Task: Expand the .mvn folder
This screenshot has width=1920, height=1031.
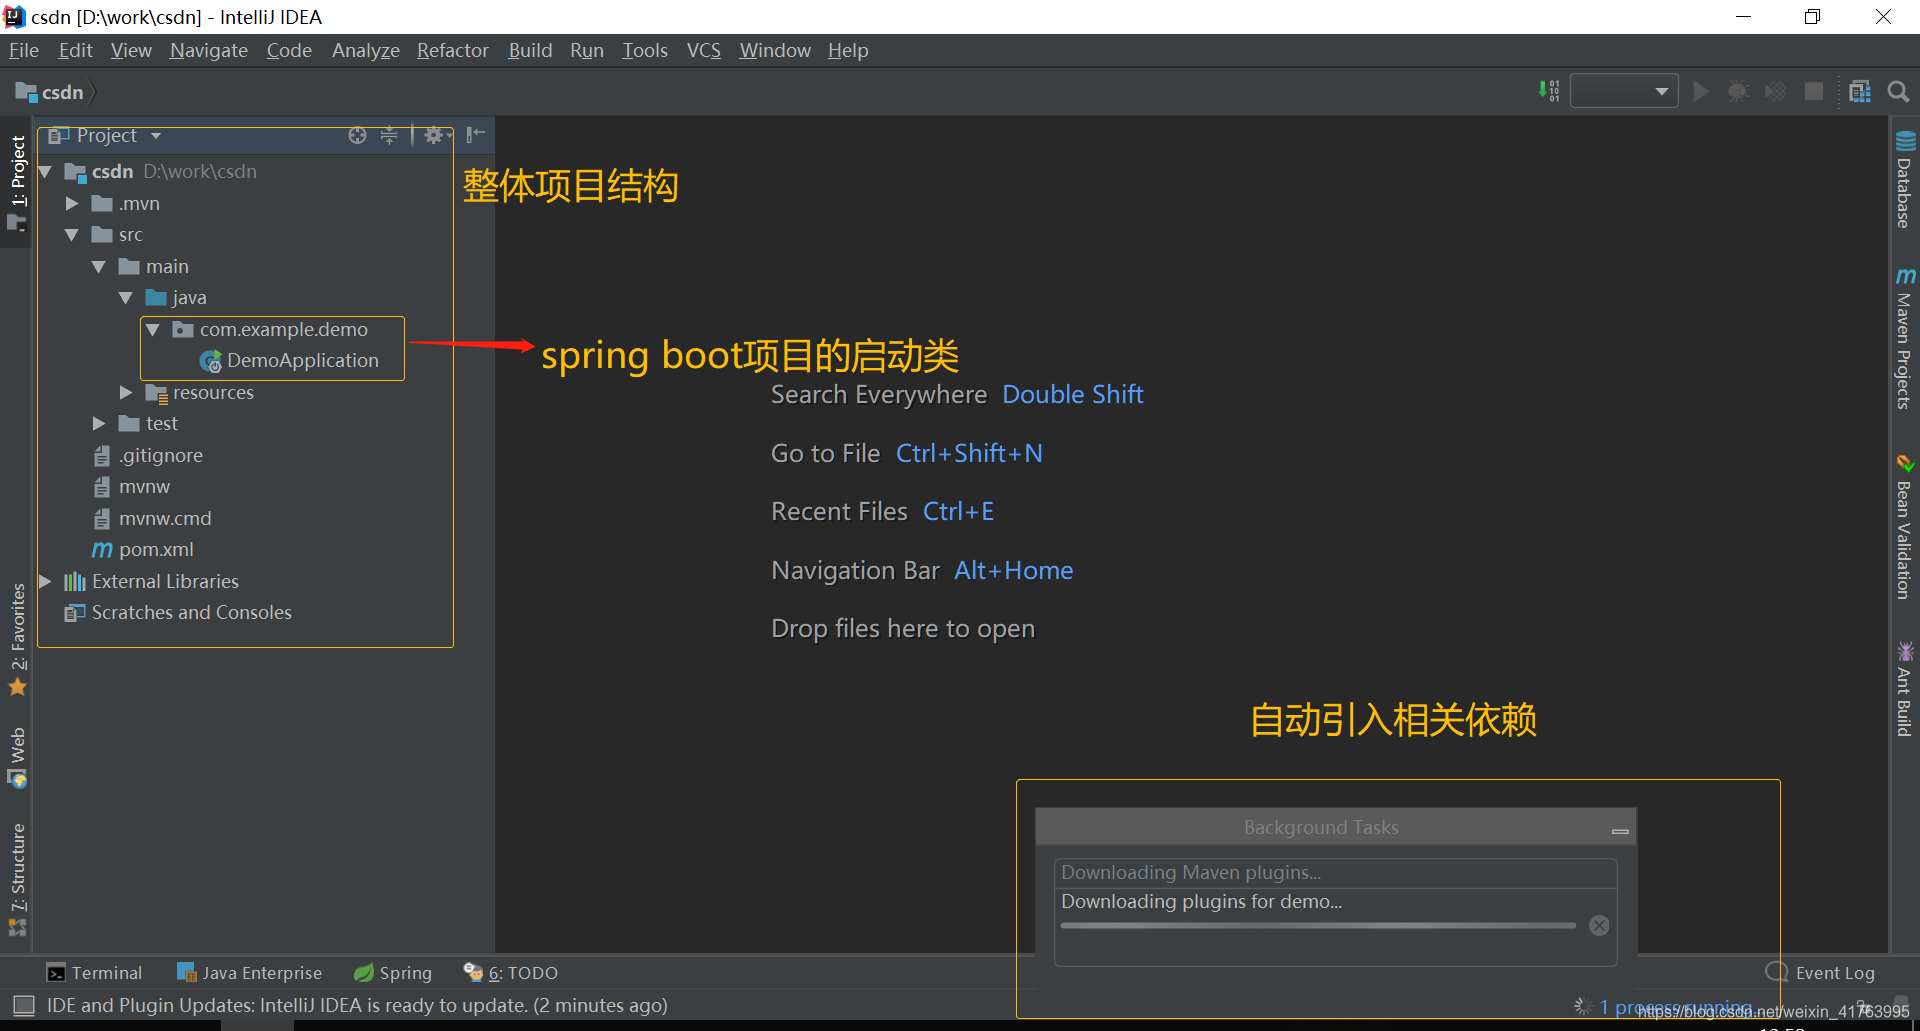Action: tap(72, 203)
